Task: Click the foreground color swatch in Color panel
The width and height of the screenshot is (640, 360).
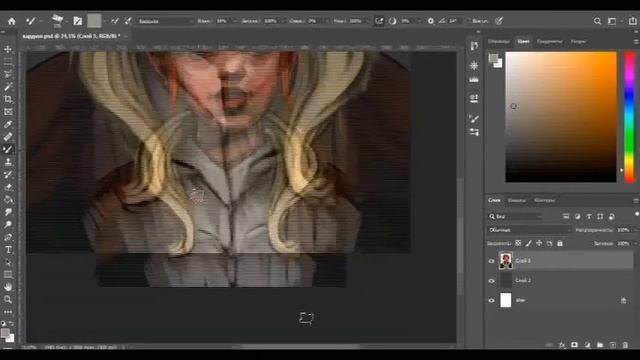Action: pos(493,58)
